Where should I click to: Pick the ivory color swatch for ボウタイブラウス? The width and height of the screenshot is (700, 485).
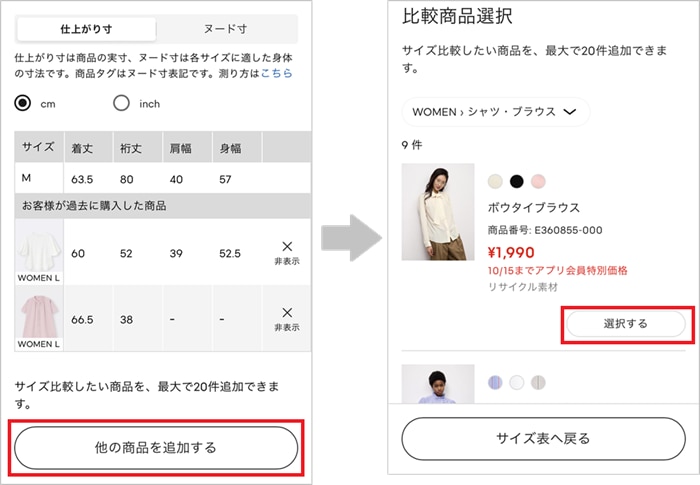coord(495,181)
